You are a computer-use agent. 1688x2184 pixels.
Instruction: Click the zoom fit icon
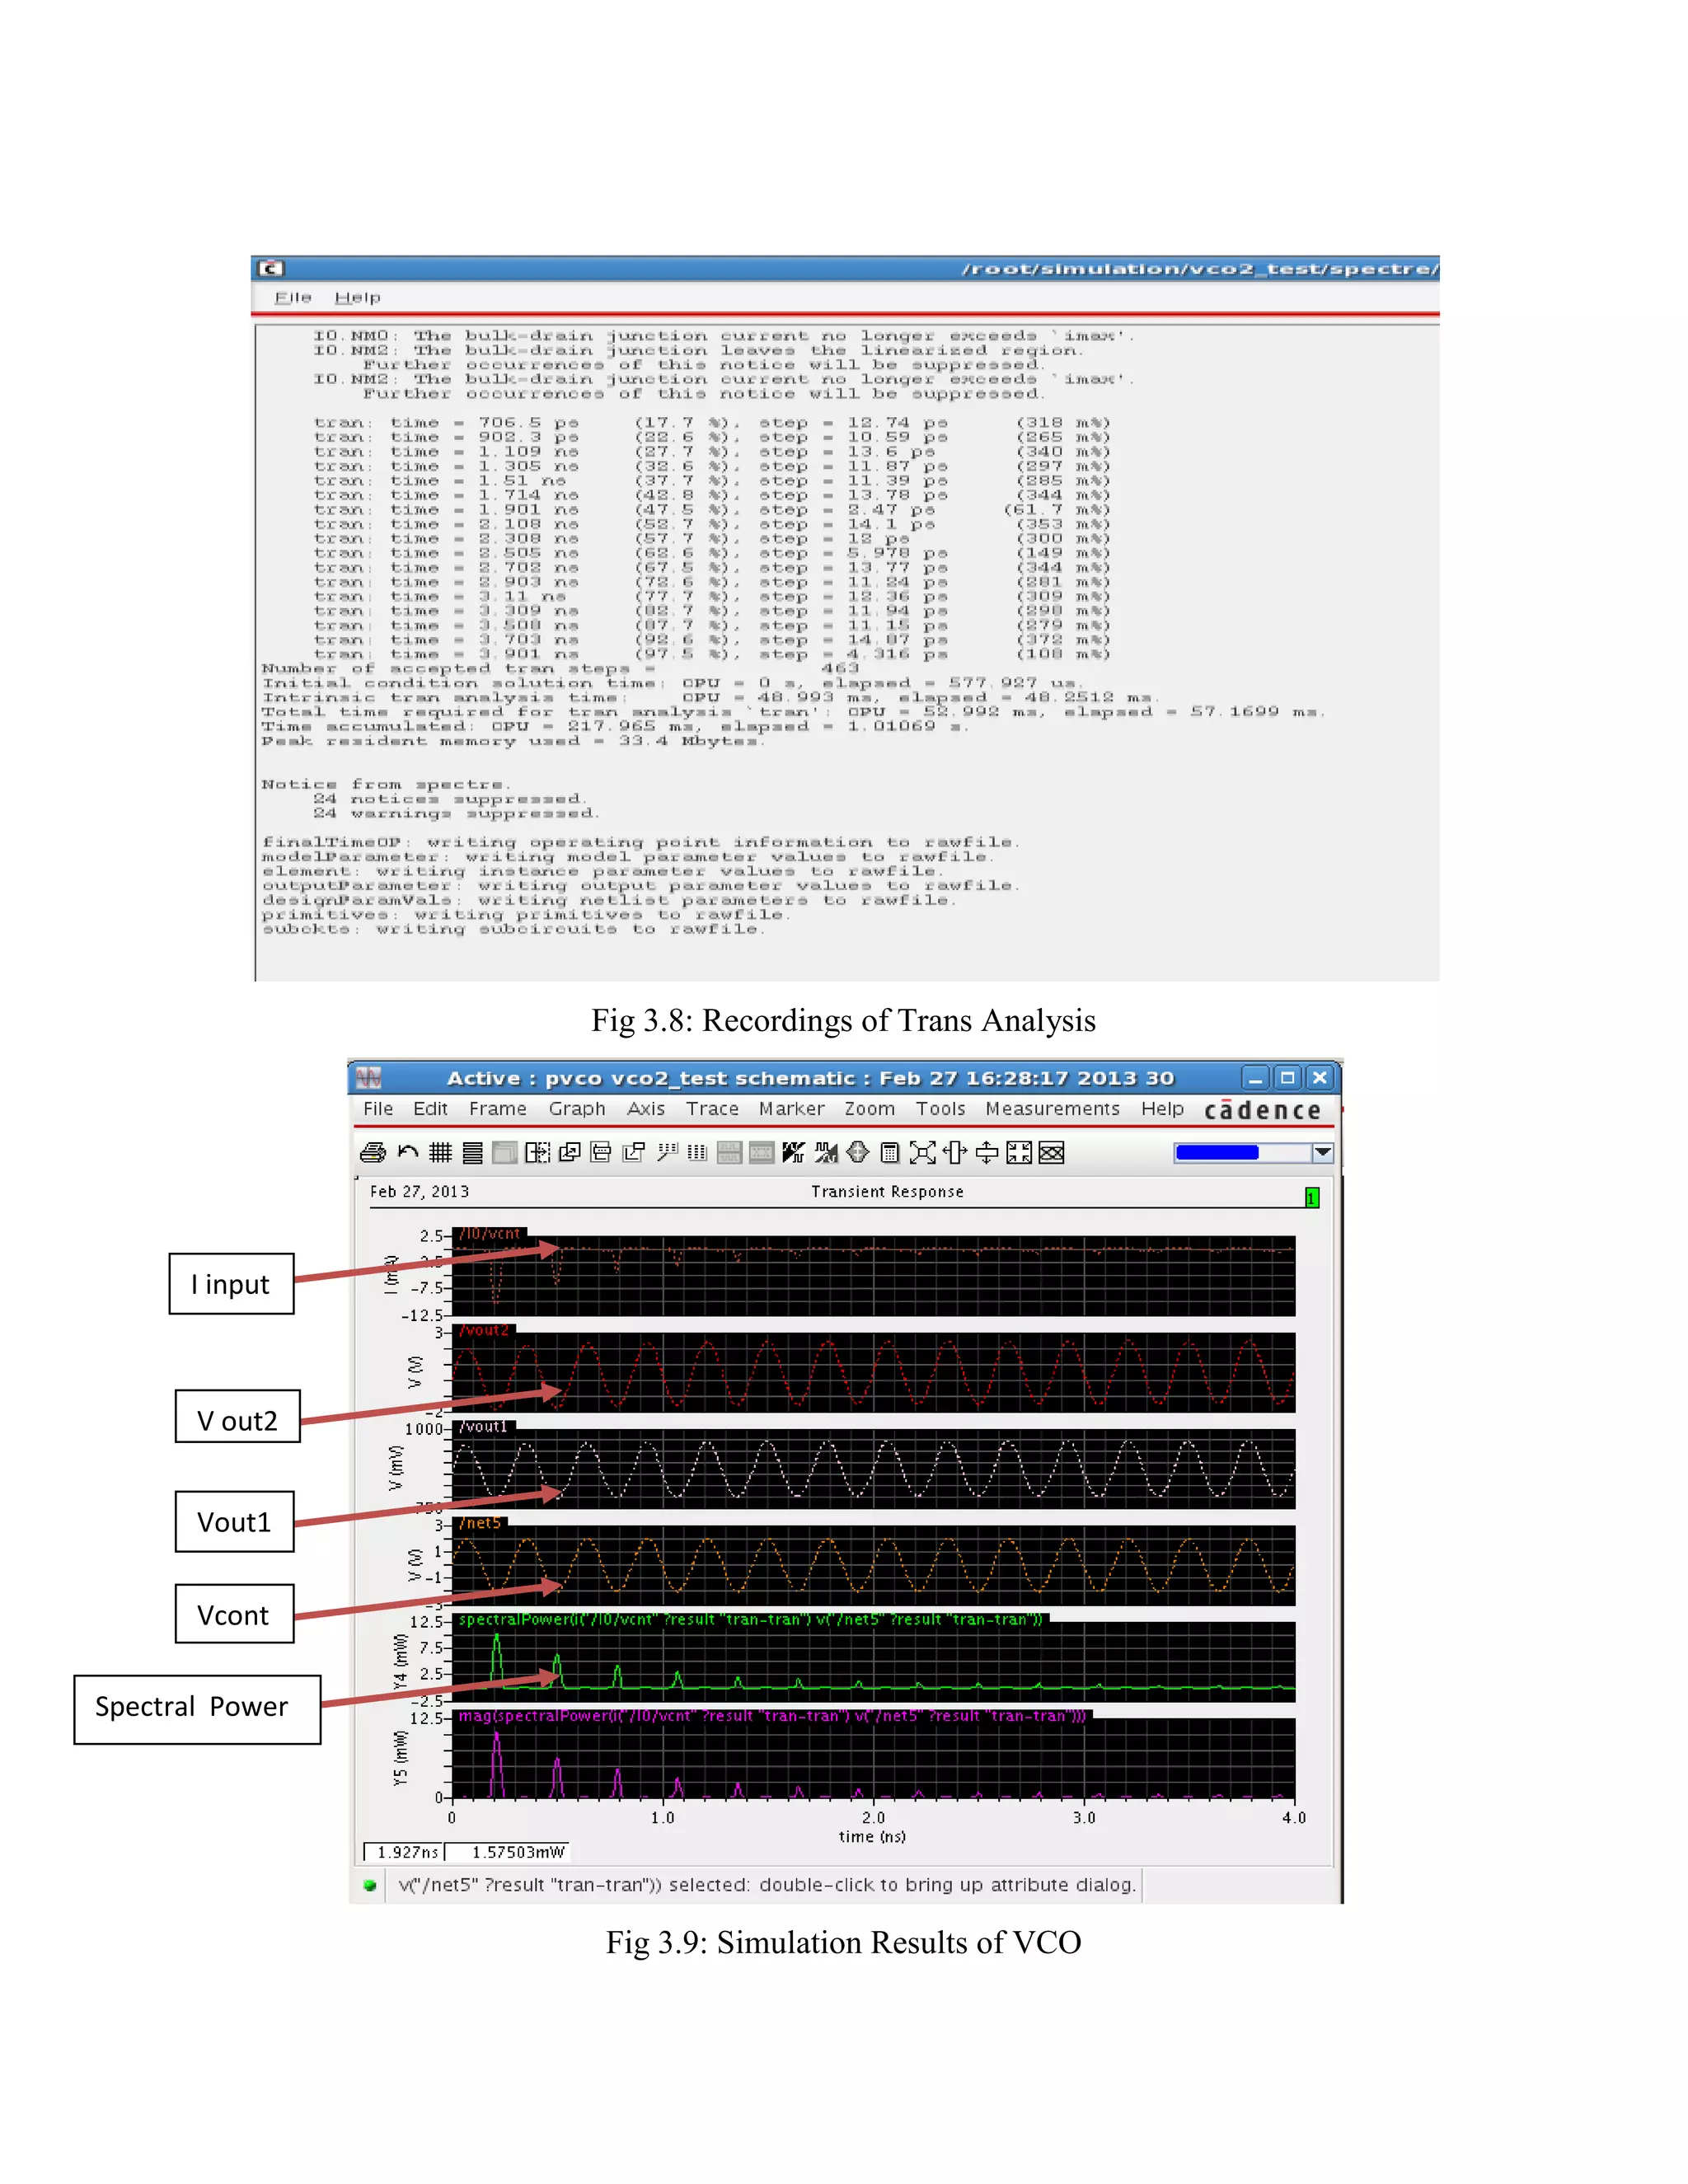[x=922, y=1153]
